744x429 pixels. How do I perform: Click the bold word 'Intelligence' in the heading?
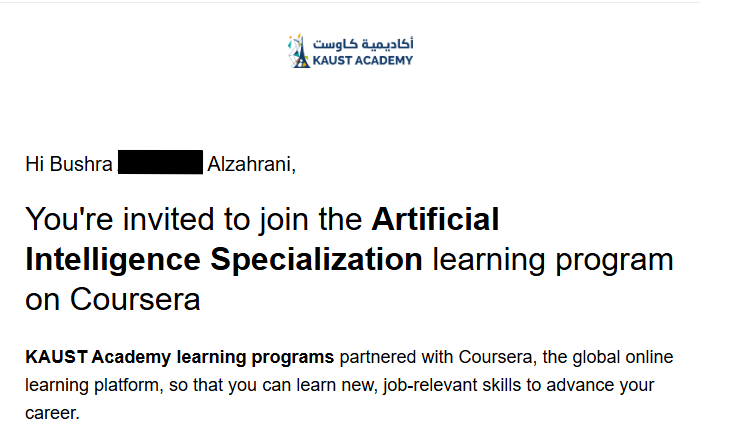pos(113,260)
